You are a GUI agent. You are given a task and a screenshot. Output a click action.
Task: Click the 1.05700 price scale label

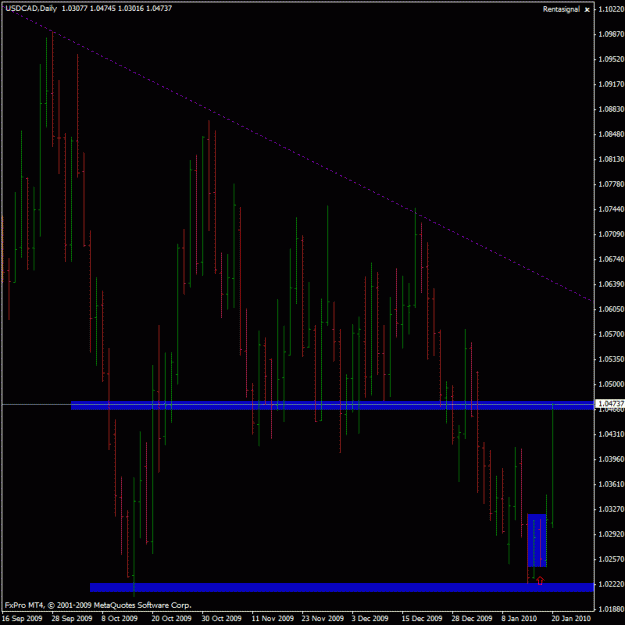click(611, 334)
